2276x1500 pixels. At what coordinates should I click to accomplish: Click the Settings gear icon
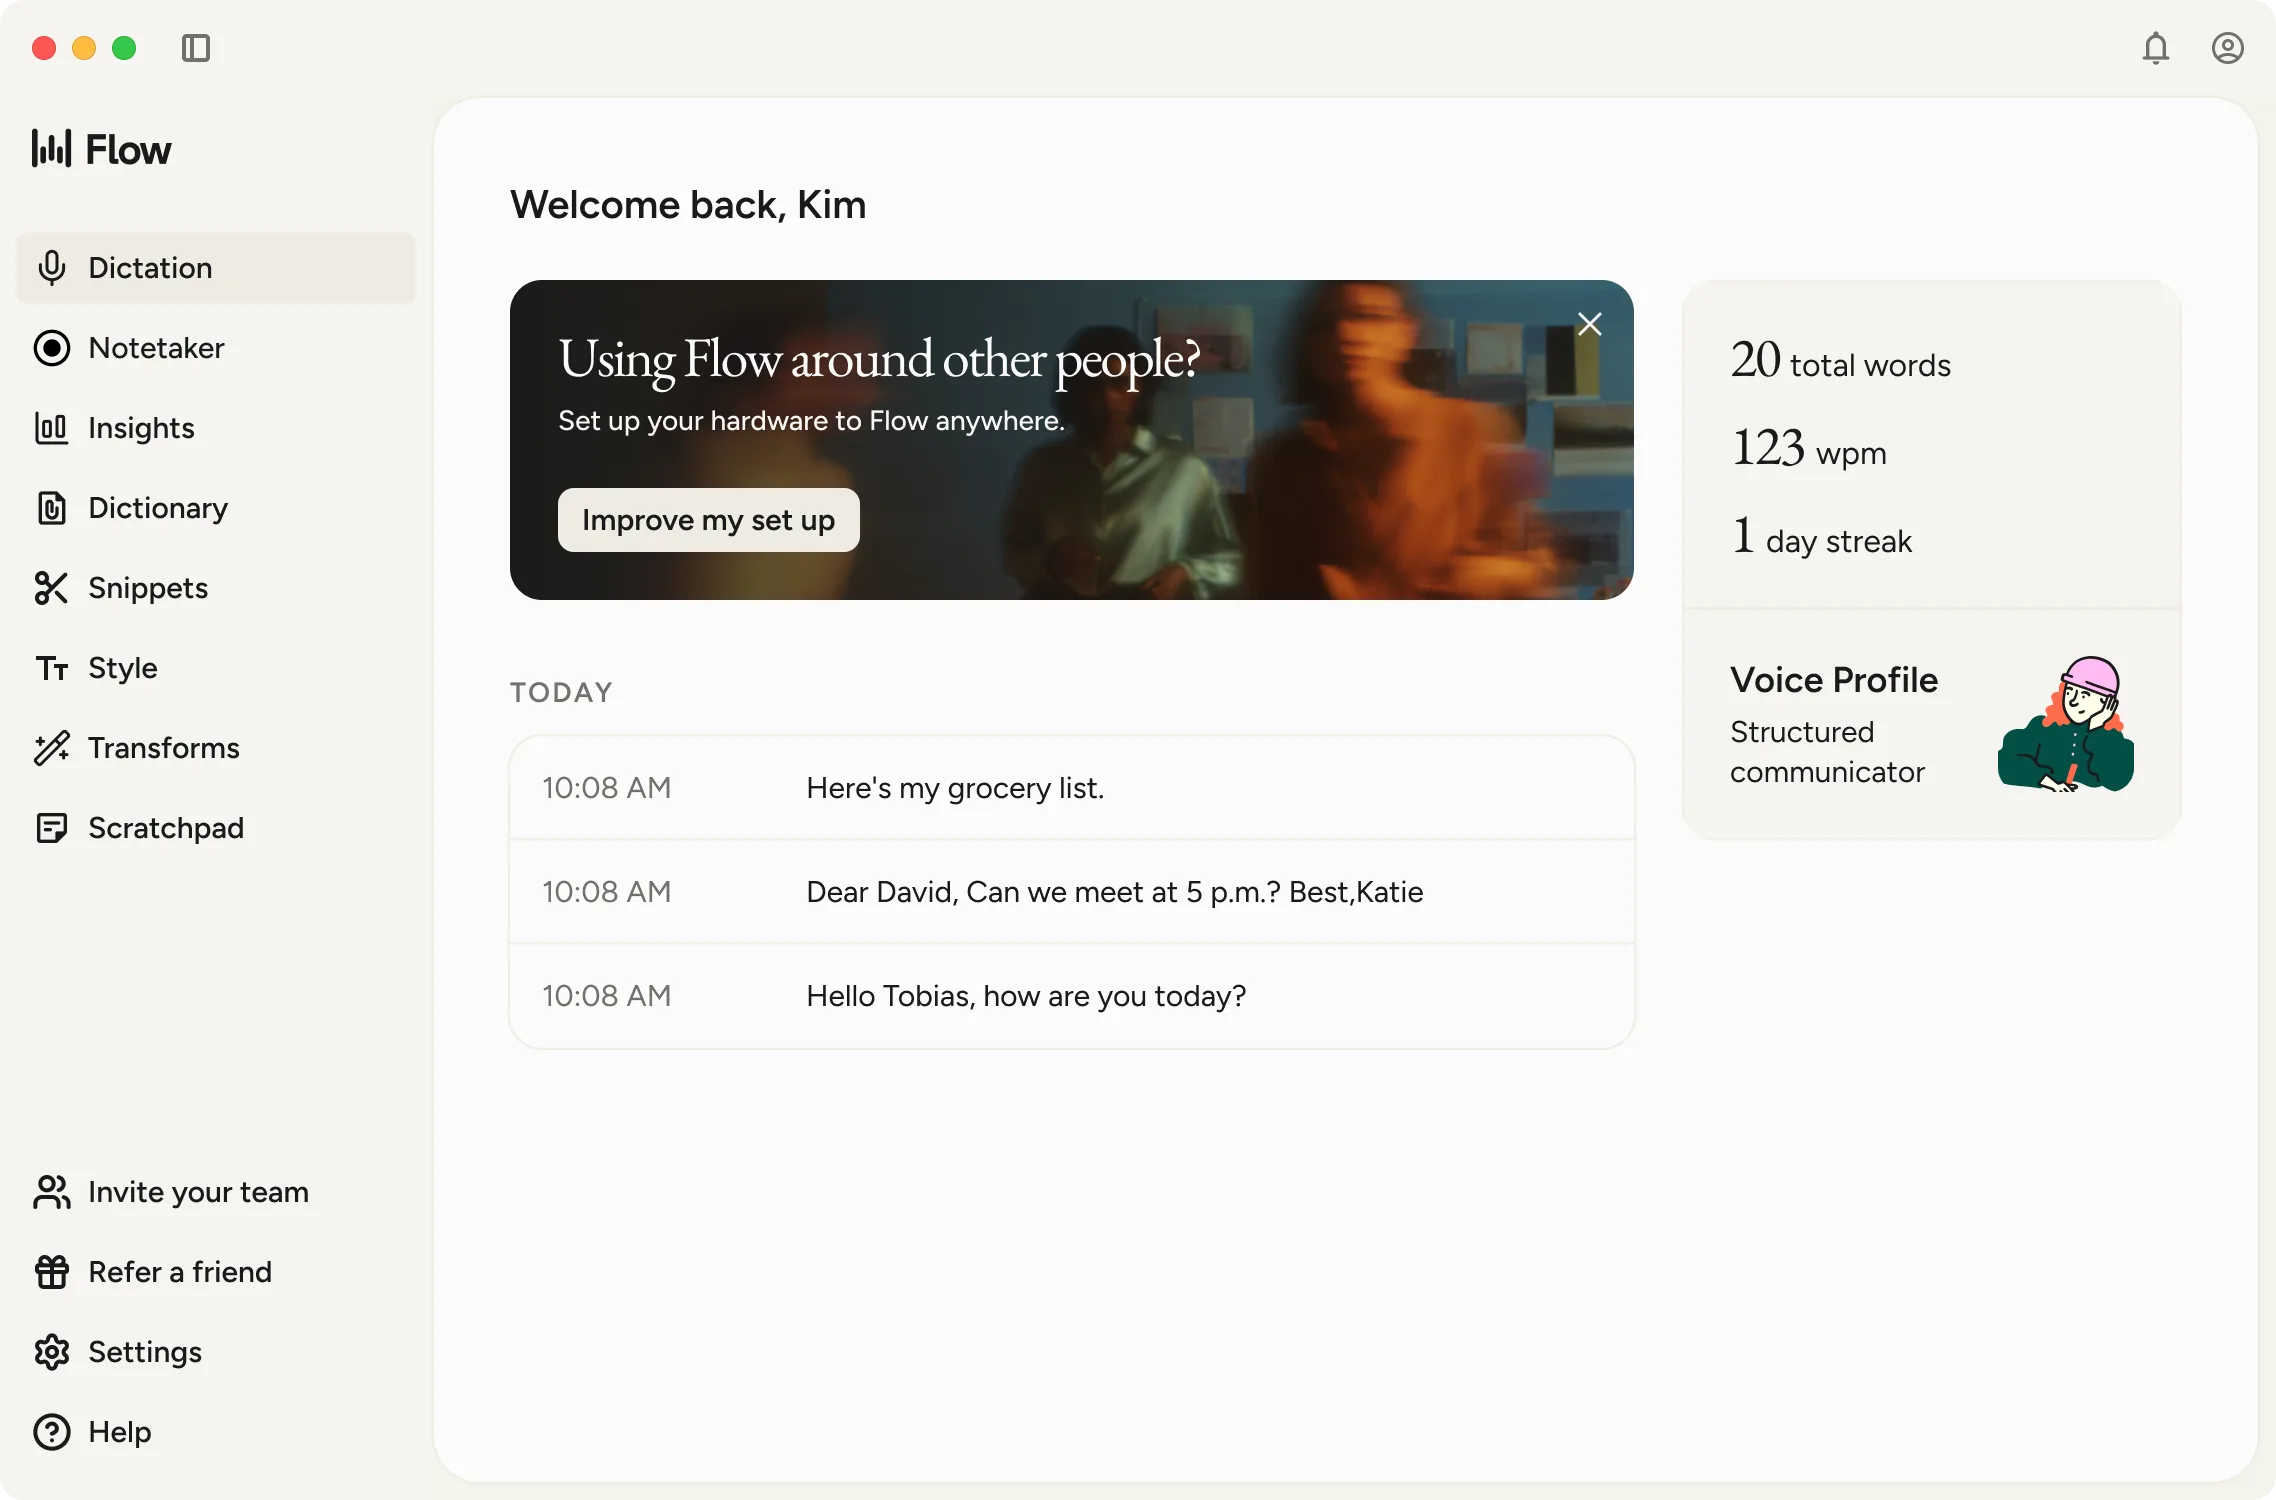[52, 1352]
